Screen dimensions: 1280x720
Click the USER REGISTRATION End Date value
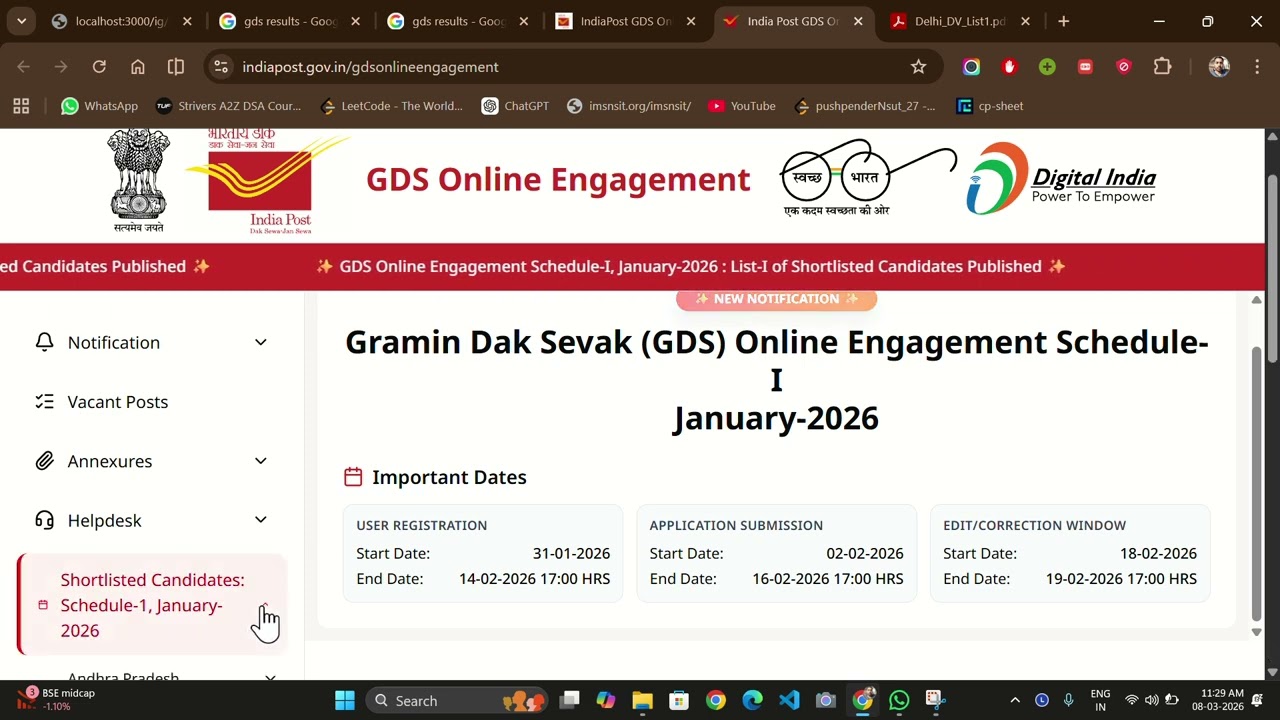click(x=534, y=579)
